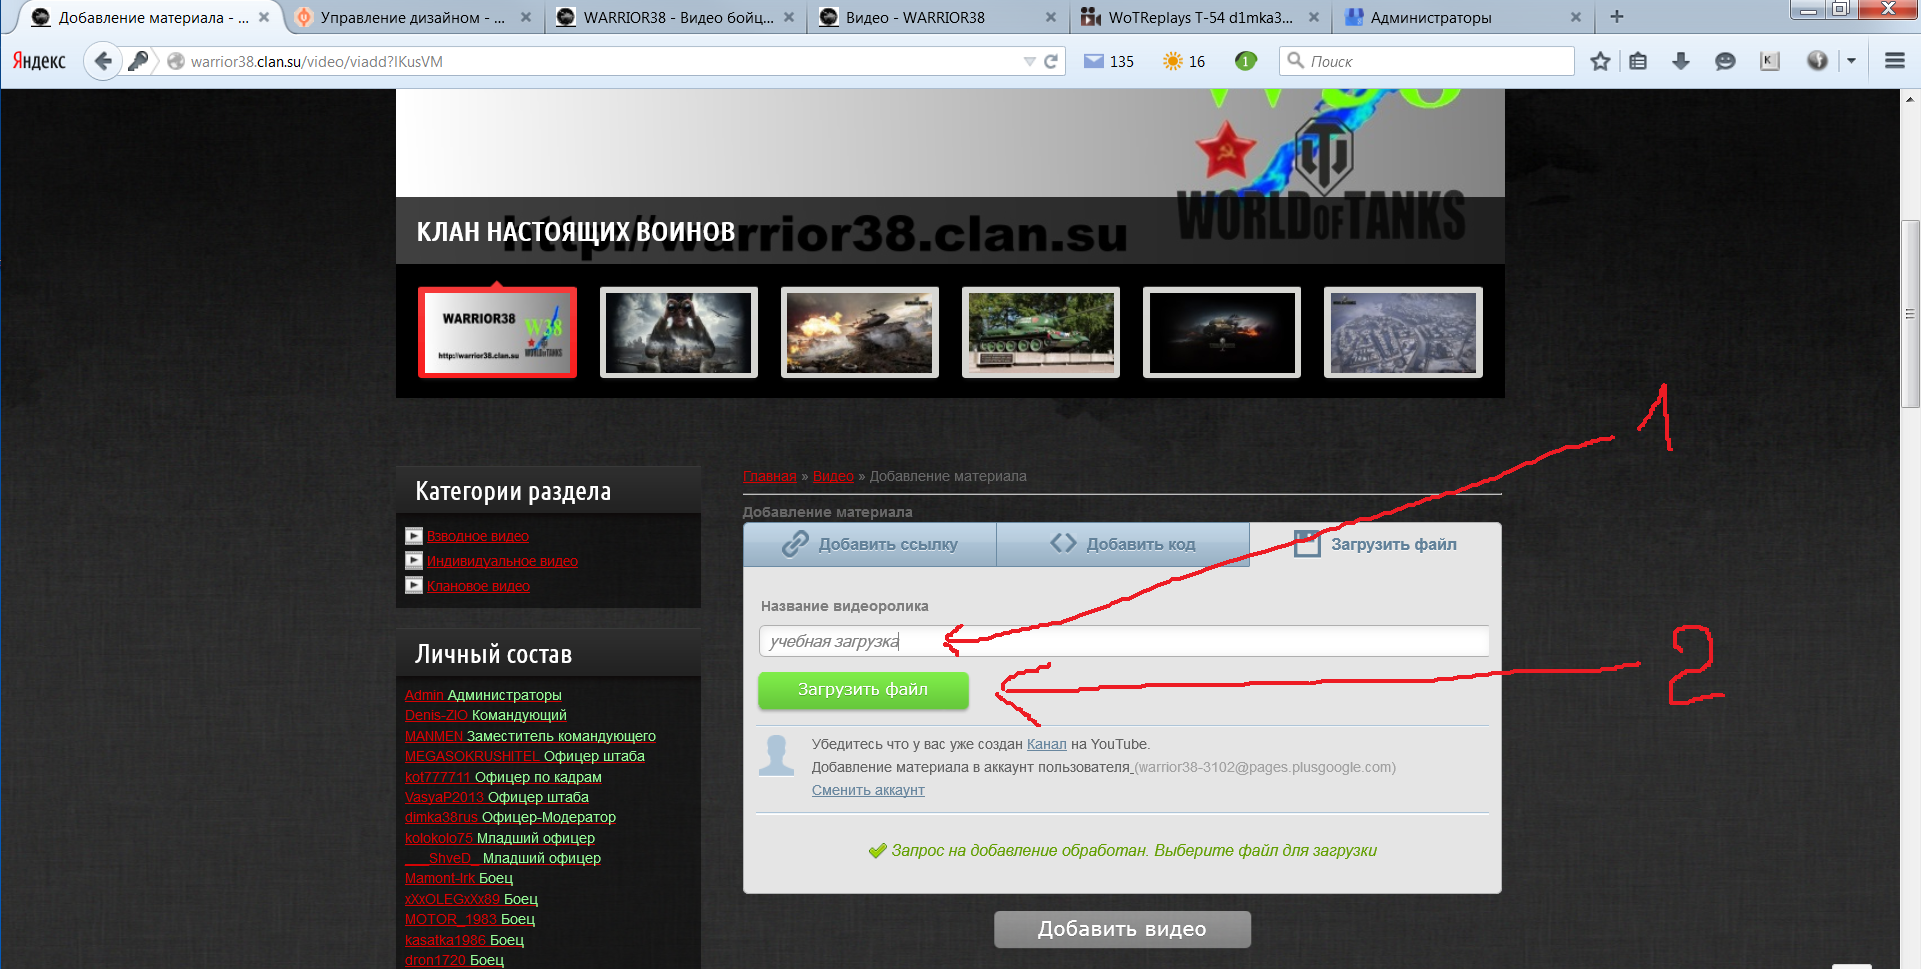The height and width of the screenshot is (969, 1921).
Task: Open the Индивидуальное видео category
Action: click(502, 561)
